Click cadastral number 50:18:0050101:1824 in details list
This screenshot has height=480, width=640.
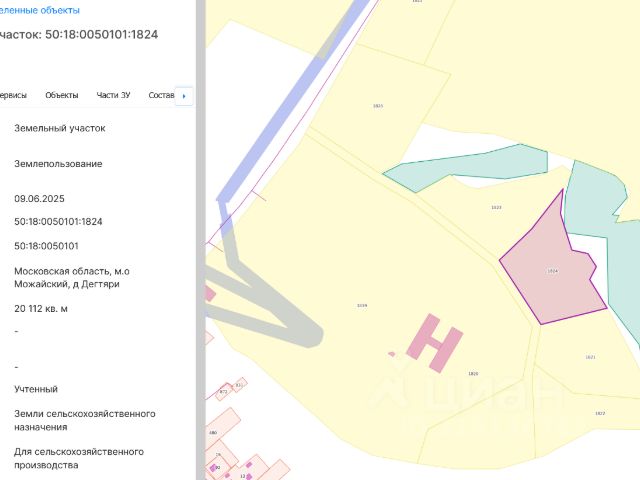coord(58,222)
